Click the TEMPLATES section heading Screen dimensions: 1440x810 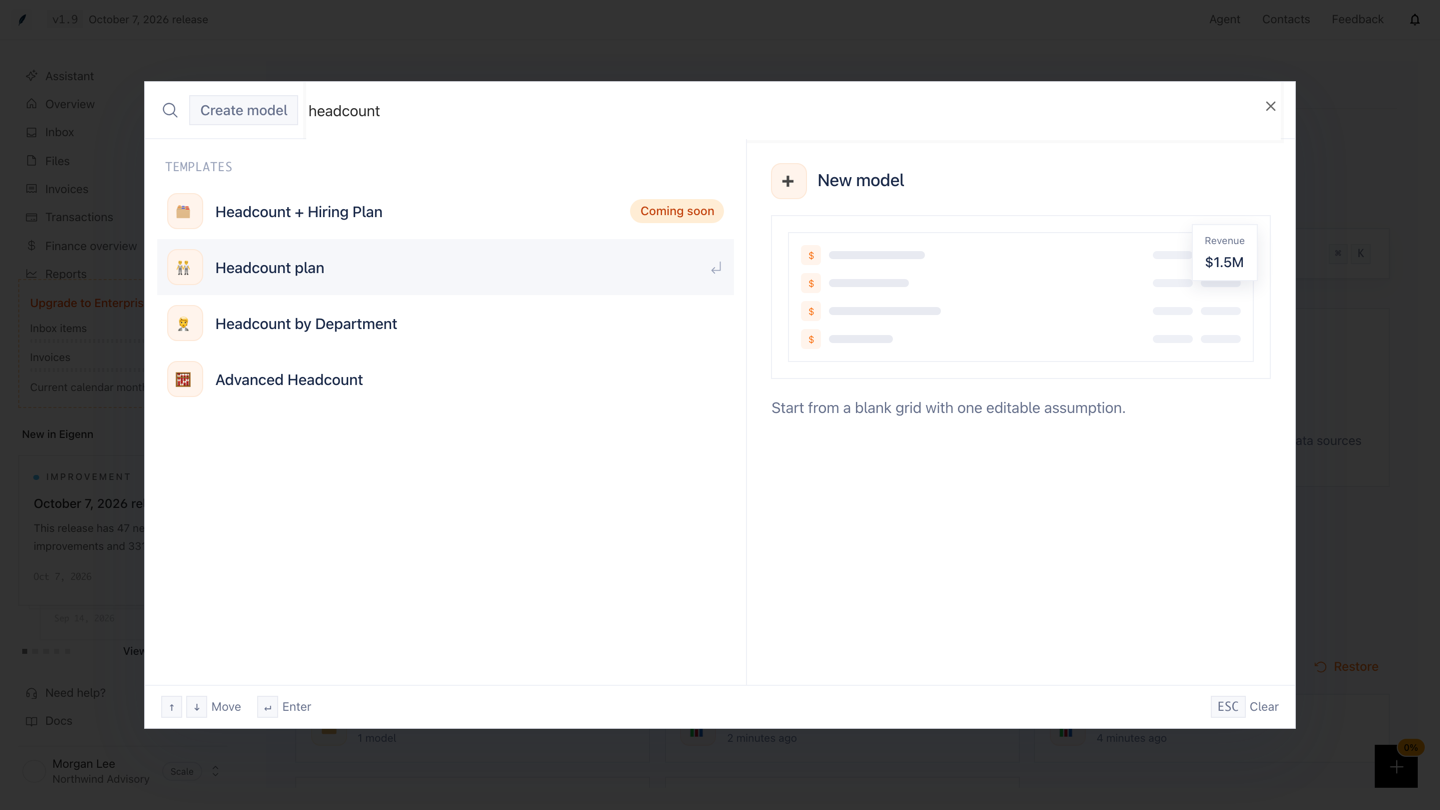click(199, 167)
